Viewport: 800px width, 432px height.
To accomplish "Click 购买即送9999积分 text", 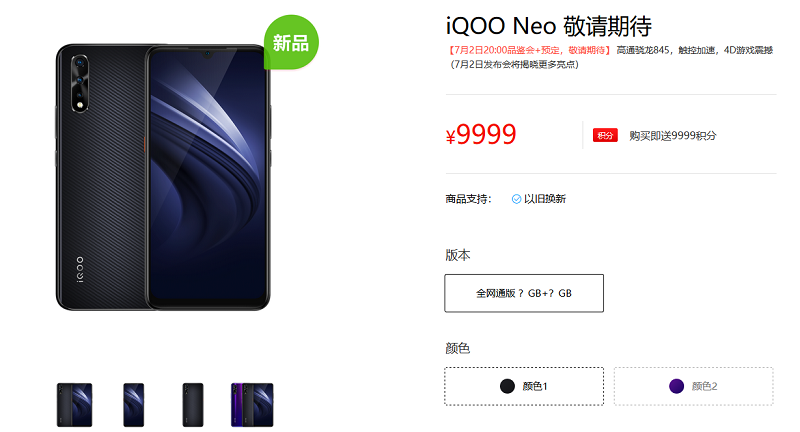I will 672,136.
